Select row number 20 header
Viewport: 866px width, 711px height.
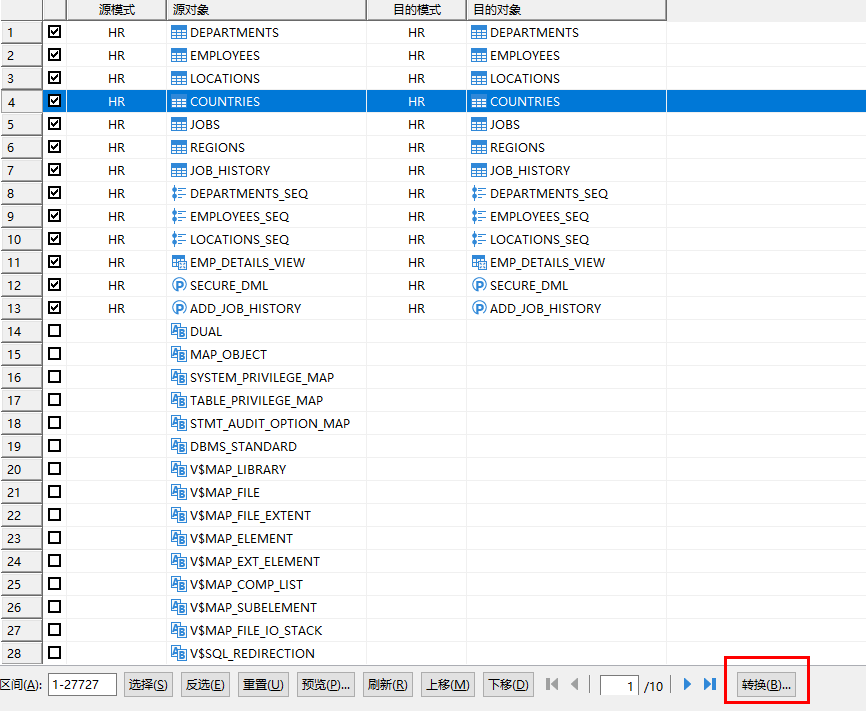tap(22, 469)
